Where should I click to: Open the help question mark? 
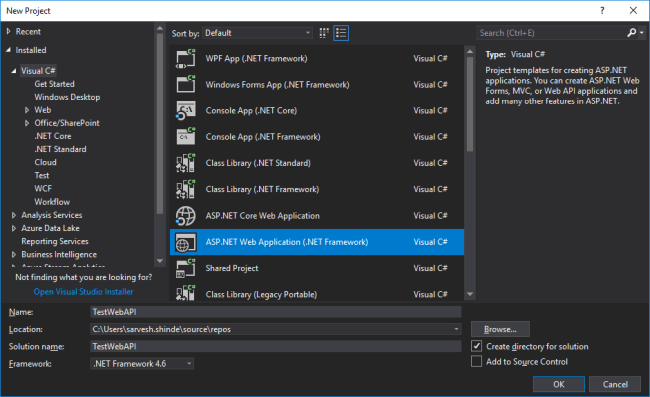[x=602, y=11]
